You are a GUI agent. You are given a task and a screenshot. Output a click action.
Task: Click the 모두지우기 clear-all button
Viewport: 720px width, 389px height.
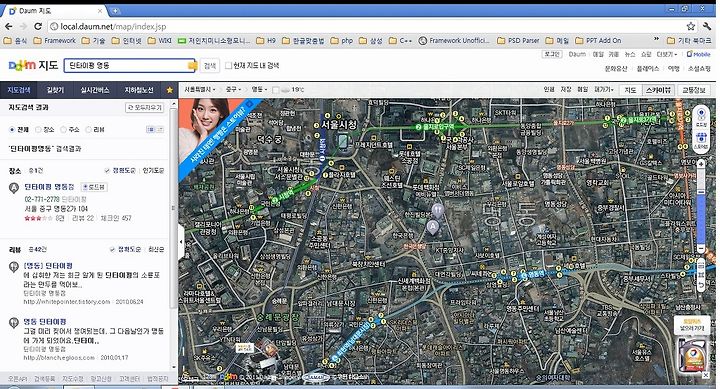[x=145, y=107]
